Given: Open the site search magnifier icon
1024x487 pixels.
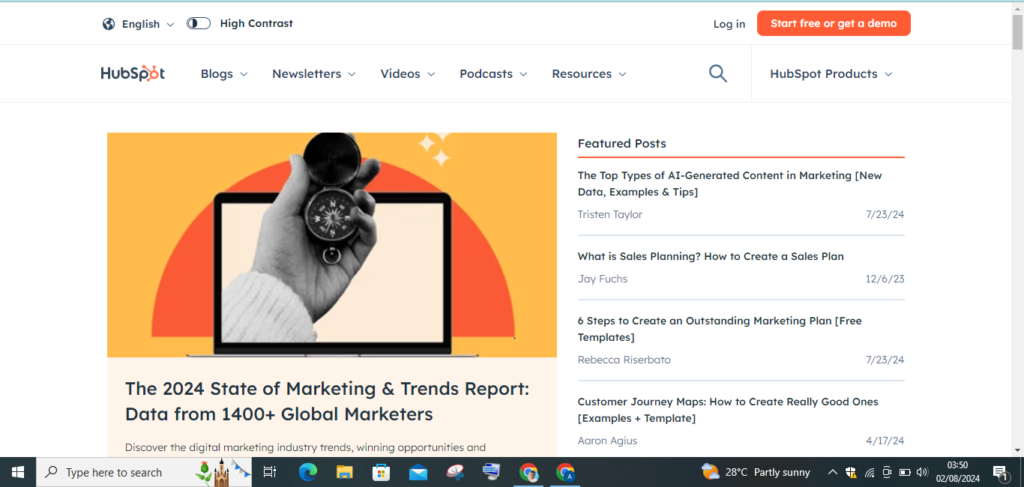Looking at the screenshot, I should point(718,73).
